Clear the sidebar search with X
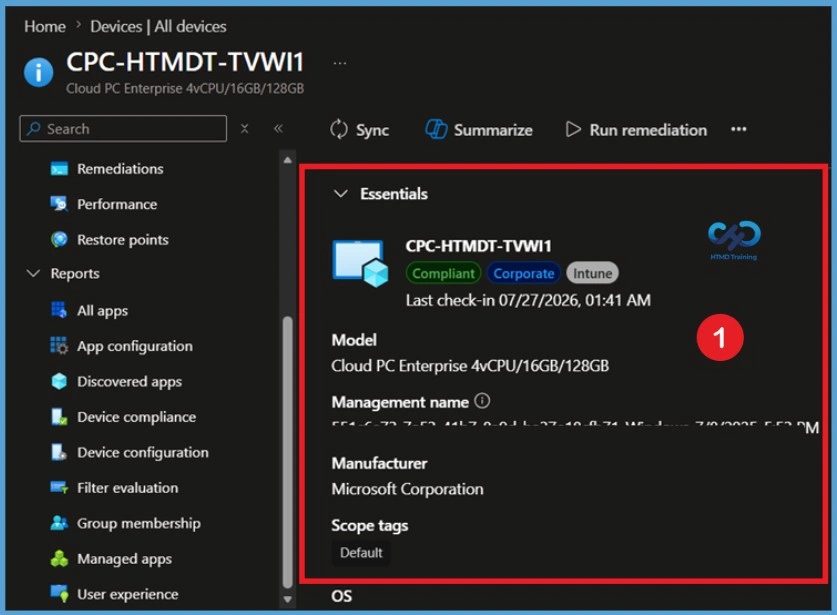 coord(244,129)
